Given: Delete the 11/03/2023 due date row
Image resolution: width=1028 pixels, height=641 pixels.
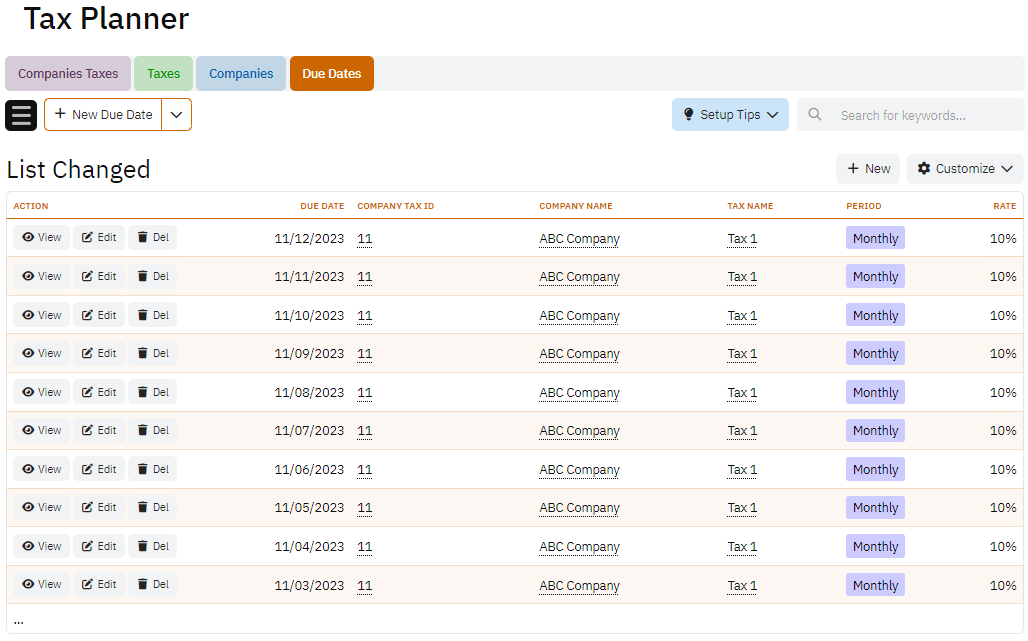Looking at the screenshot, I should 152,584.
